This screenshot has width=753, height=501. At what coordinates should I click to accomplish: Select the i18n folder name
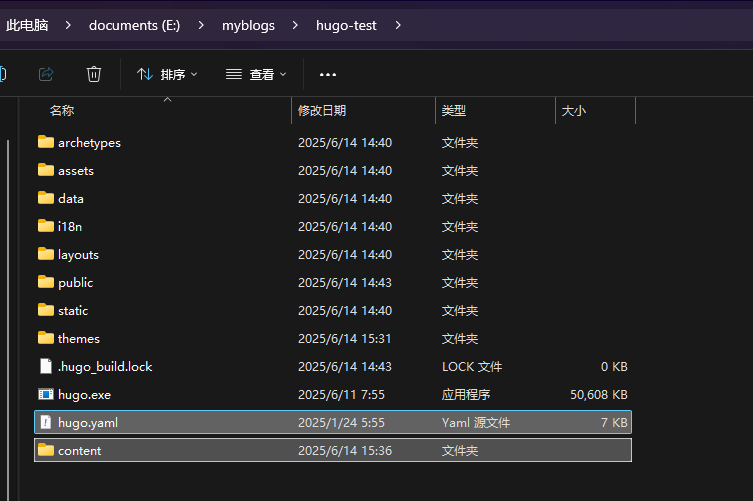click(x=70, y=226)
